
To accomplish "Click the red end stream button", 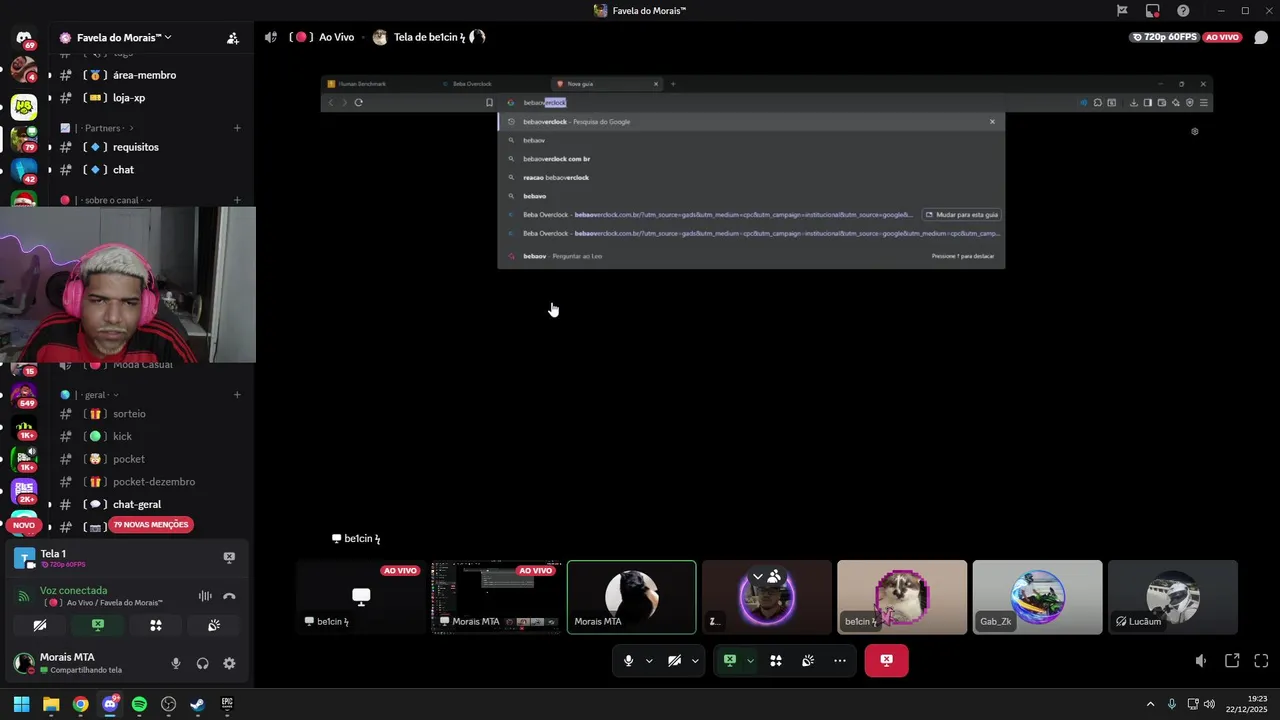I will (x=886, y=660).
